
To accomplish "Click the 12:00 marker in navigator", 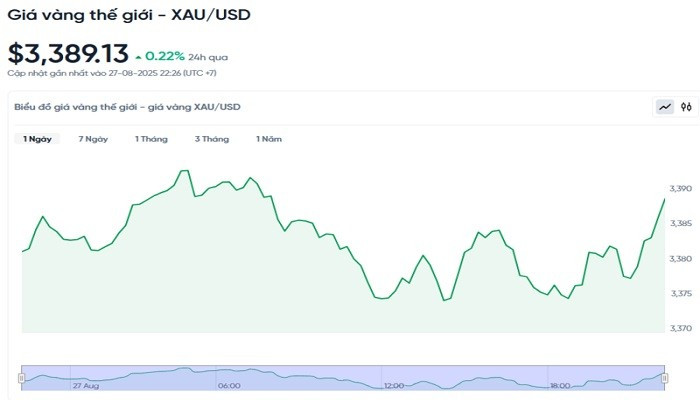I will pos(393,385).
